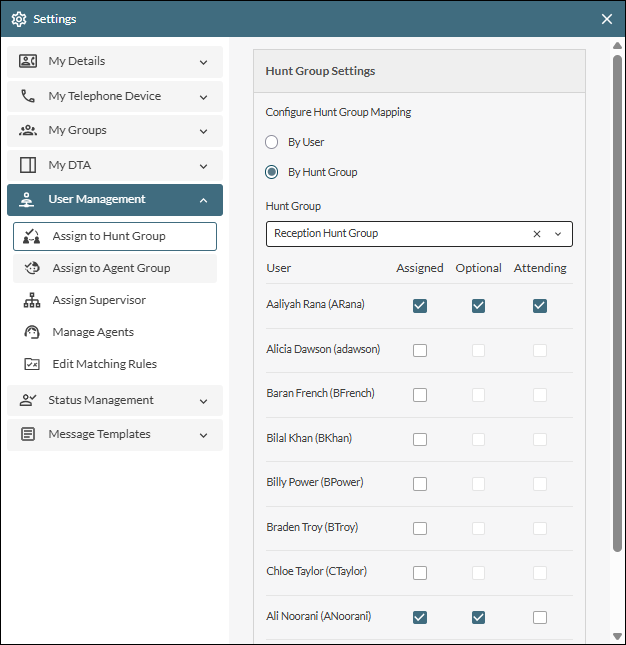The image size is (626, 645).
Task: Open the Reception Hunt Group dropdown arrow
Action: [x=558, y=234]
